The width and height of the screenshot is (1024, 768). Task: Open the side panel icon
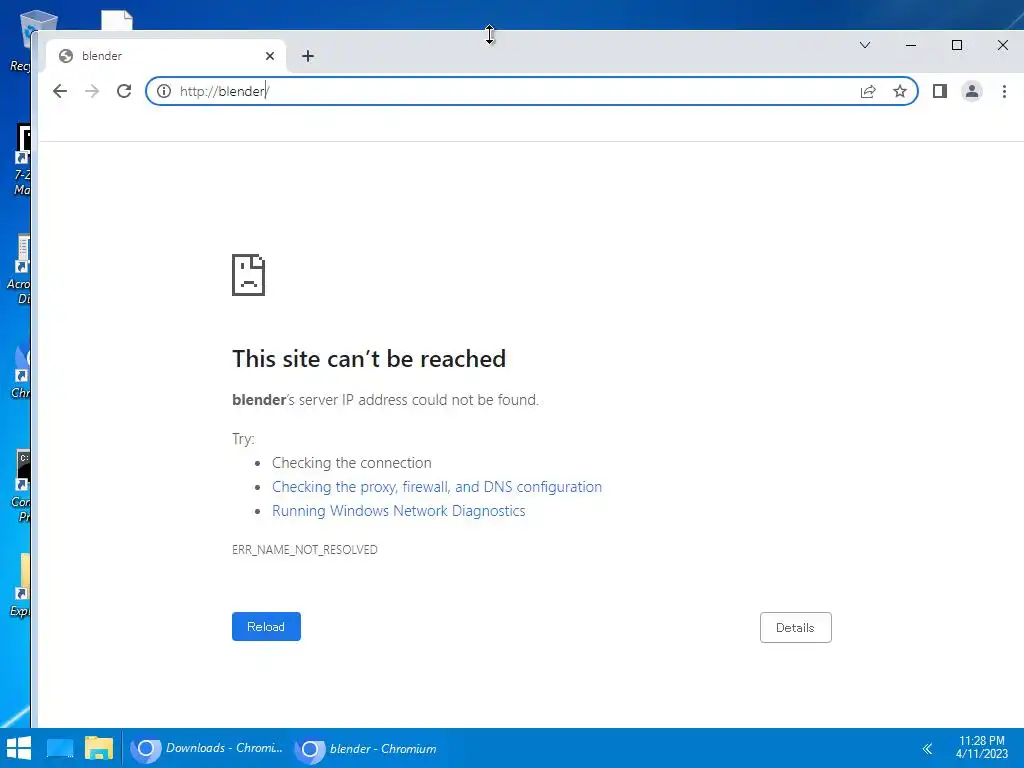click(940, 91)
